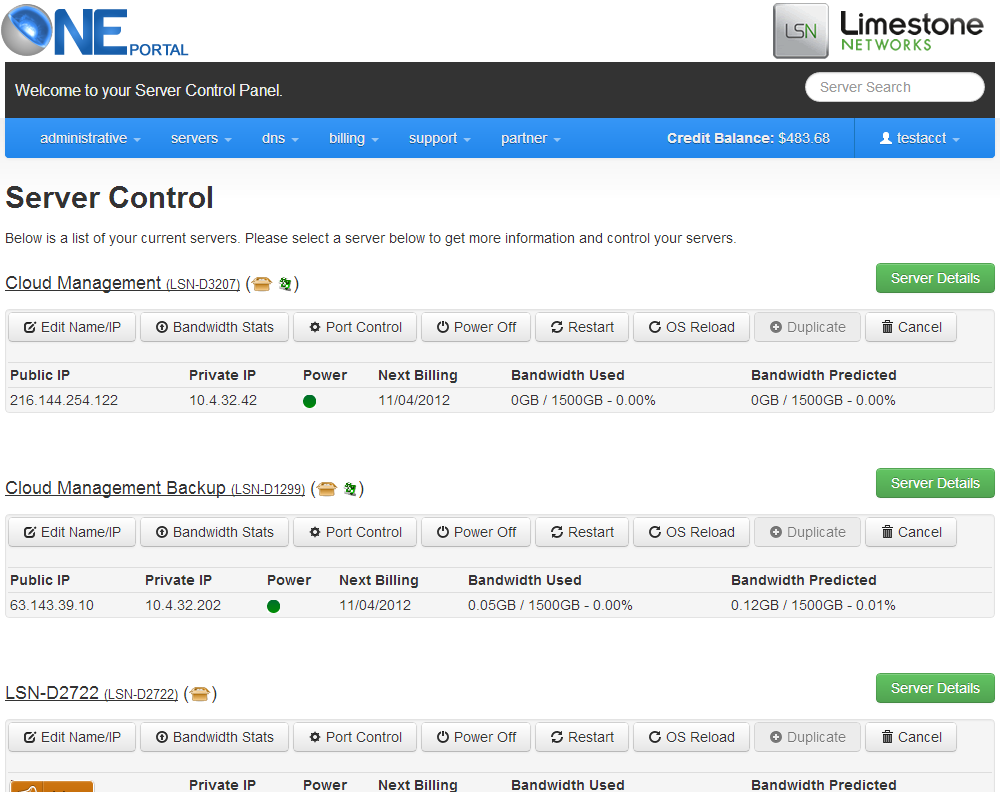The height and width of the screenshot is (792, 1000).
Task: Click bandwidth used 0.05GB / 1500GB - 0.00%
Action: [550, 605]
